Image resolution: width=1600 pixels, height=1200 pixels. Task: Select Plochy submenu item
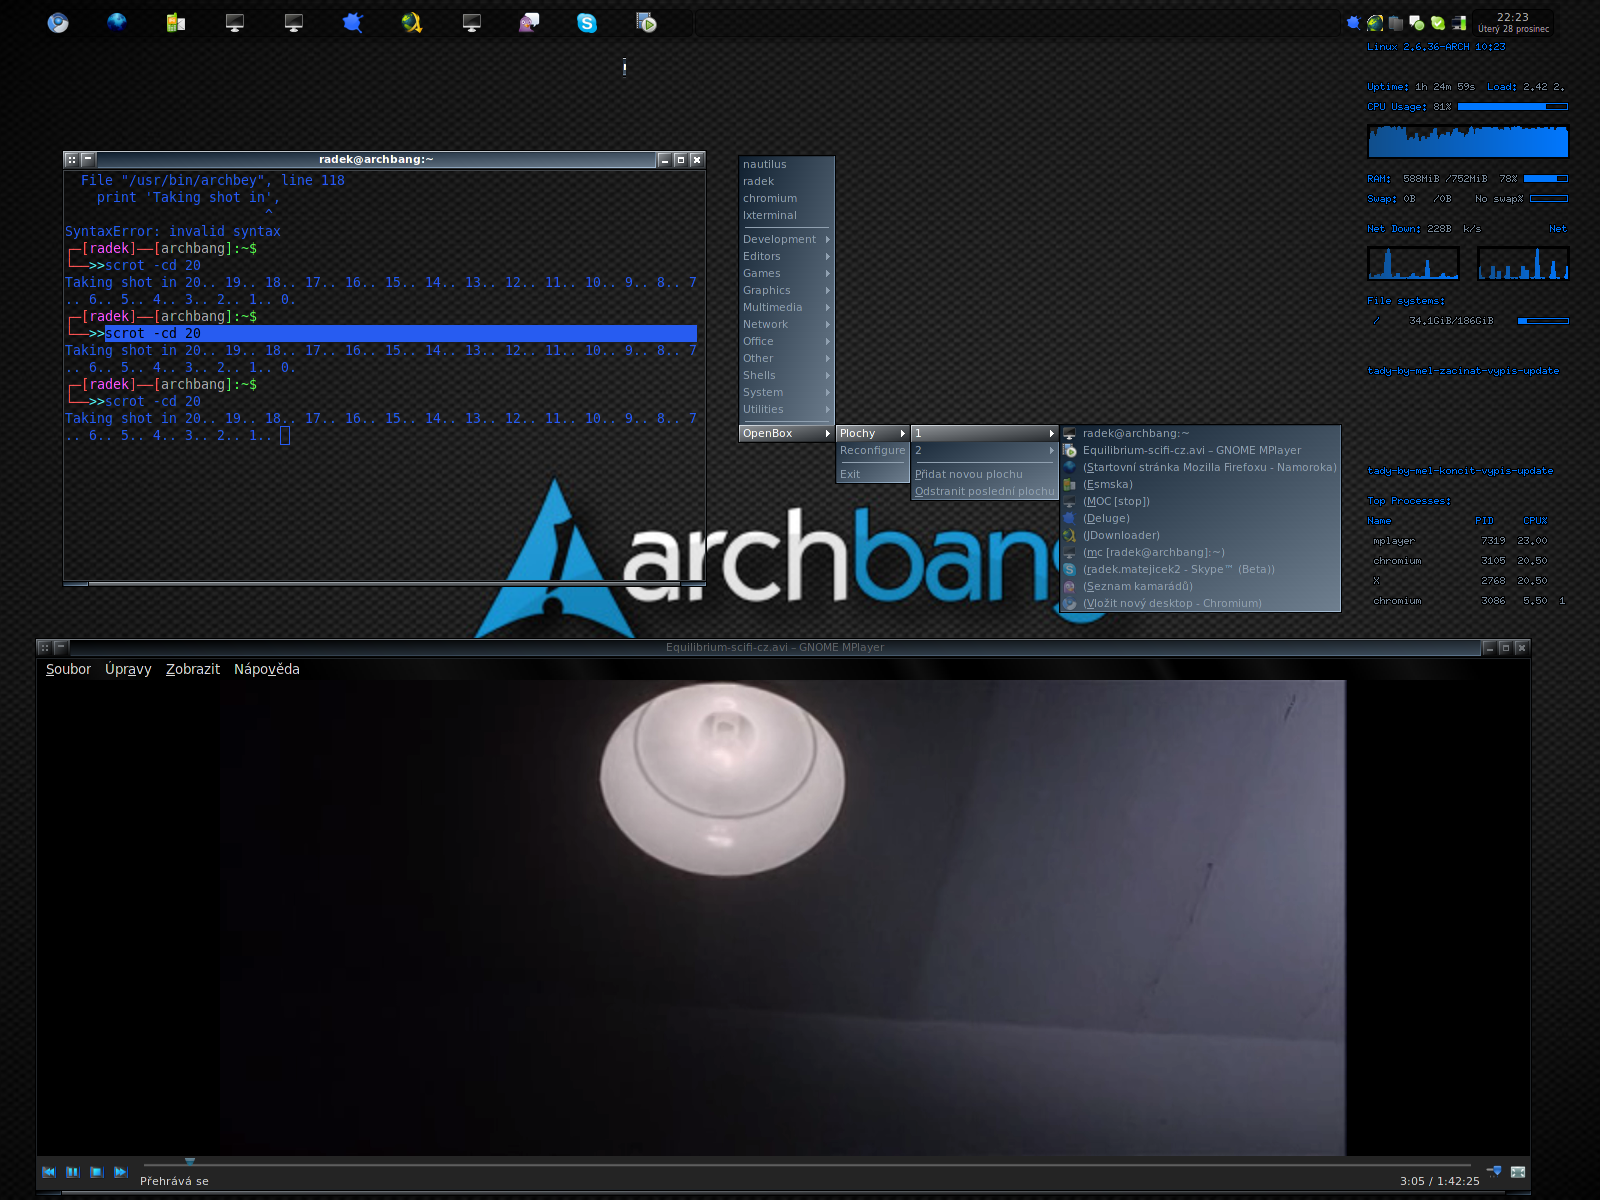coord(872,433)
